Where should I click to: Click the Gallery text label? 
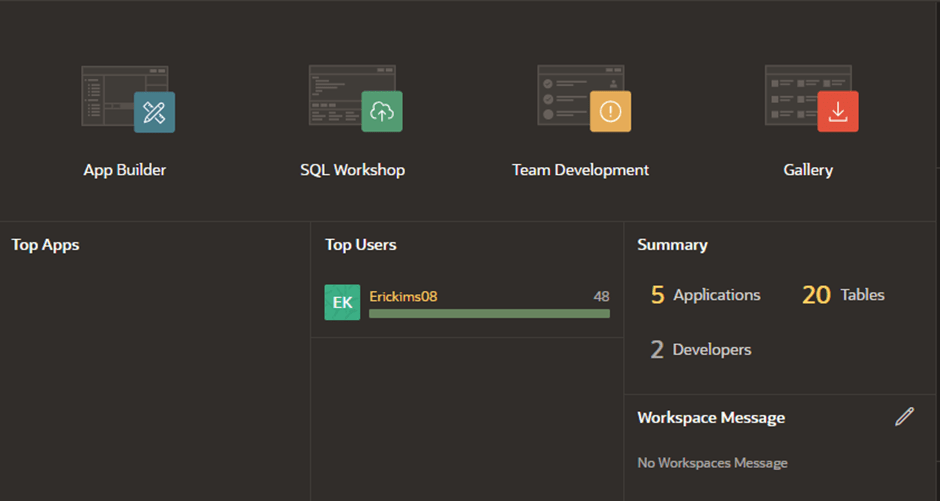808,170
